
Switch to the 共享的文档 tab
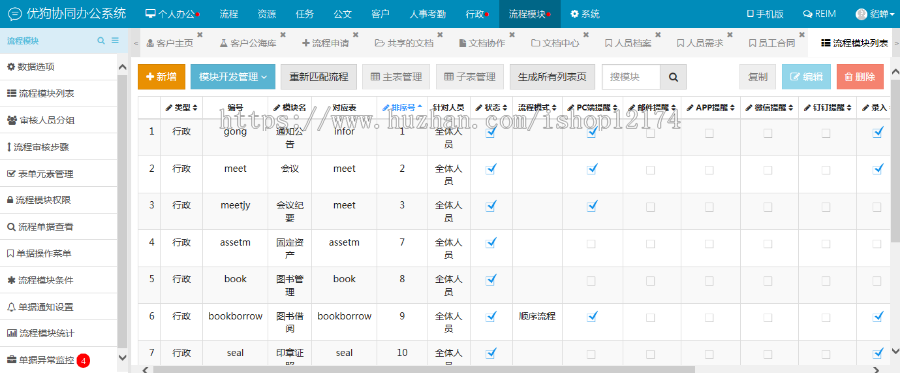[x=404, y=43]
